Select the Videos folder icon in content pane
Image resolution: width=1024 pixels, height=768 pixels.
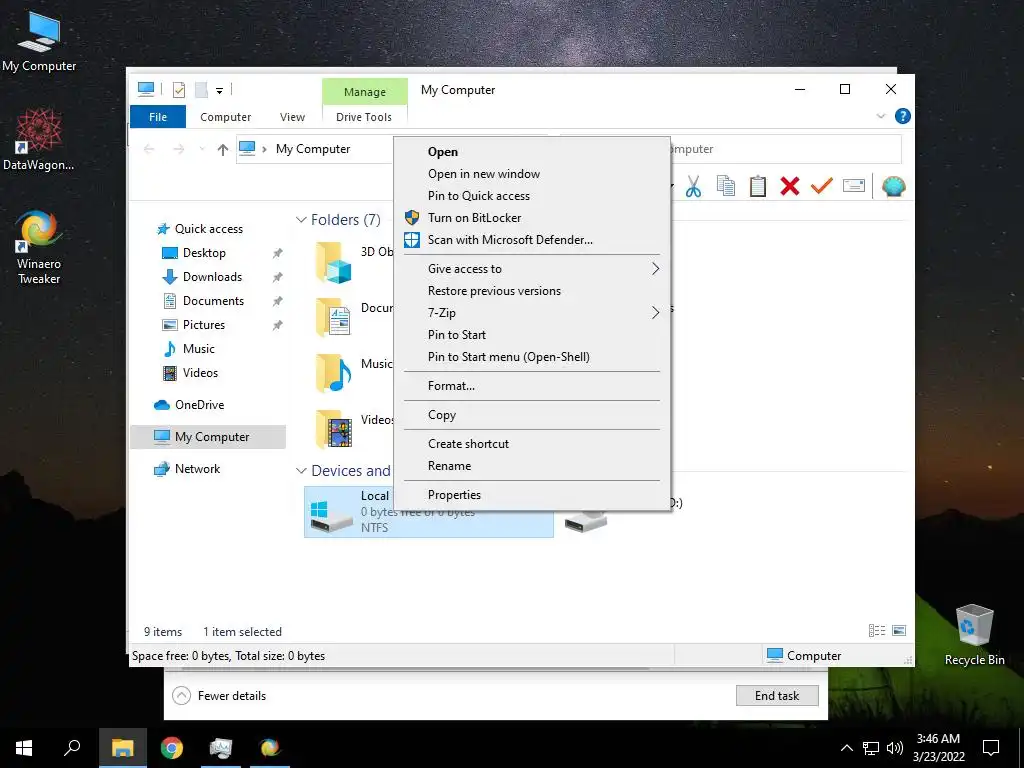(334, 429)
